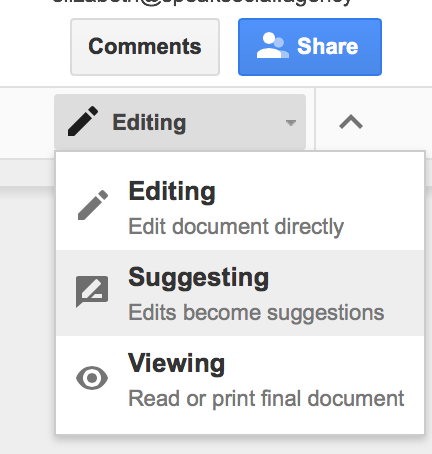Image resolution: width=432 pixels, height=454 pixels.
Task: Click the Suggesting comment-pencil icon
Action: (x=92, y=291)
